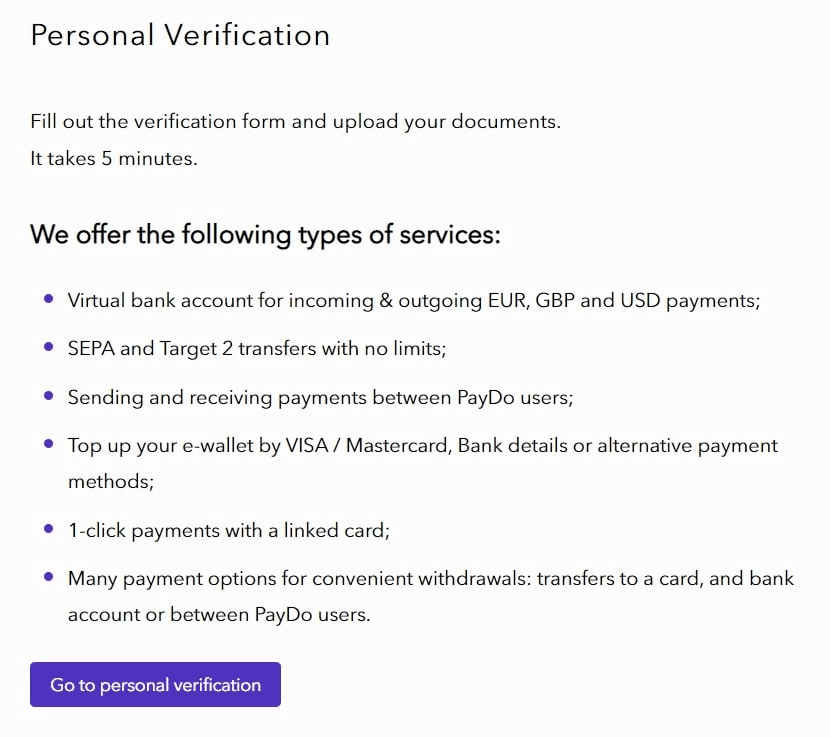The image size is (830, 737).
Task: Click "Sending and receiving payments between PayDo users"
Action: (320, 397)
